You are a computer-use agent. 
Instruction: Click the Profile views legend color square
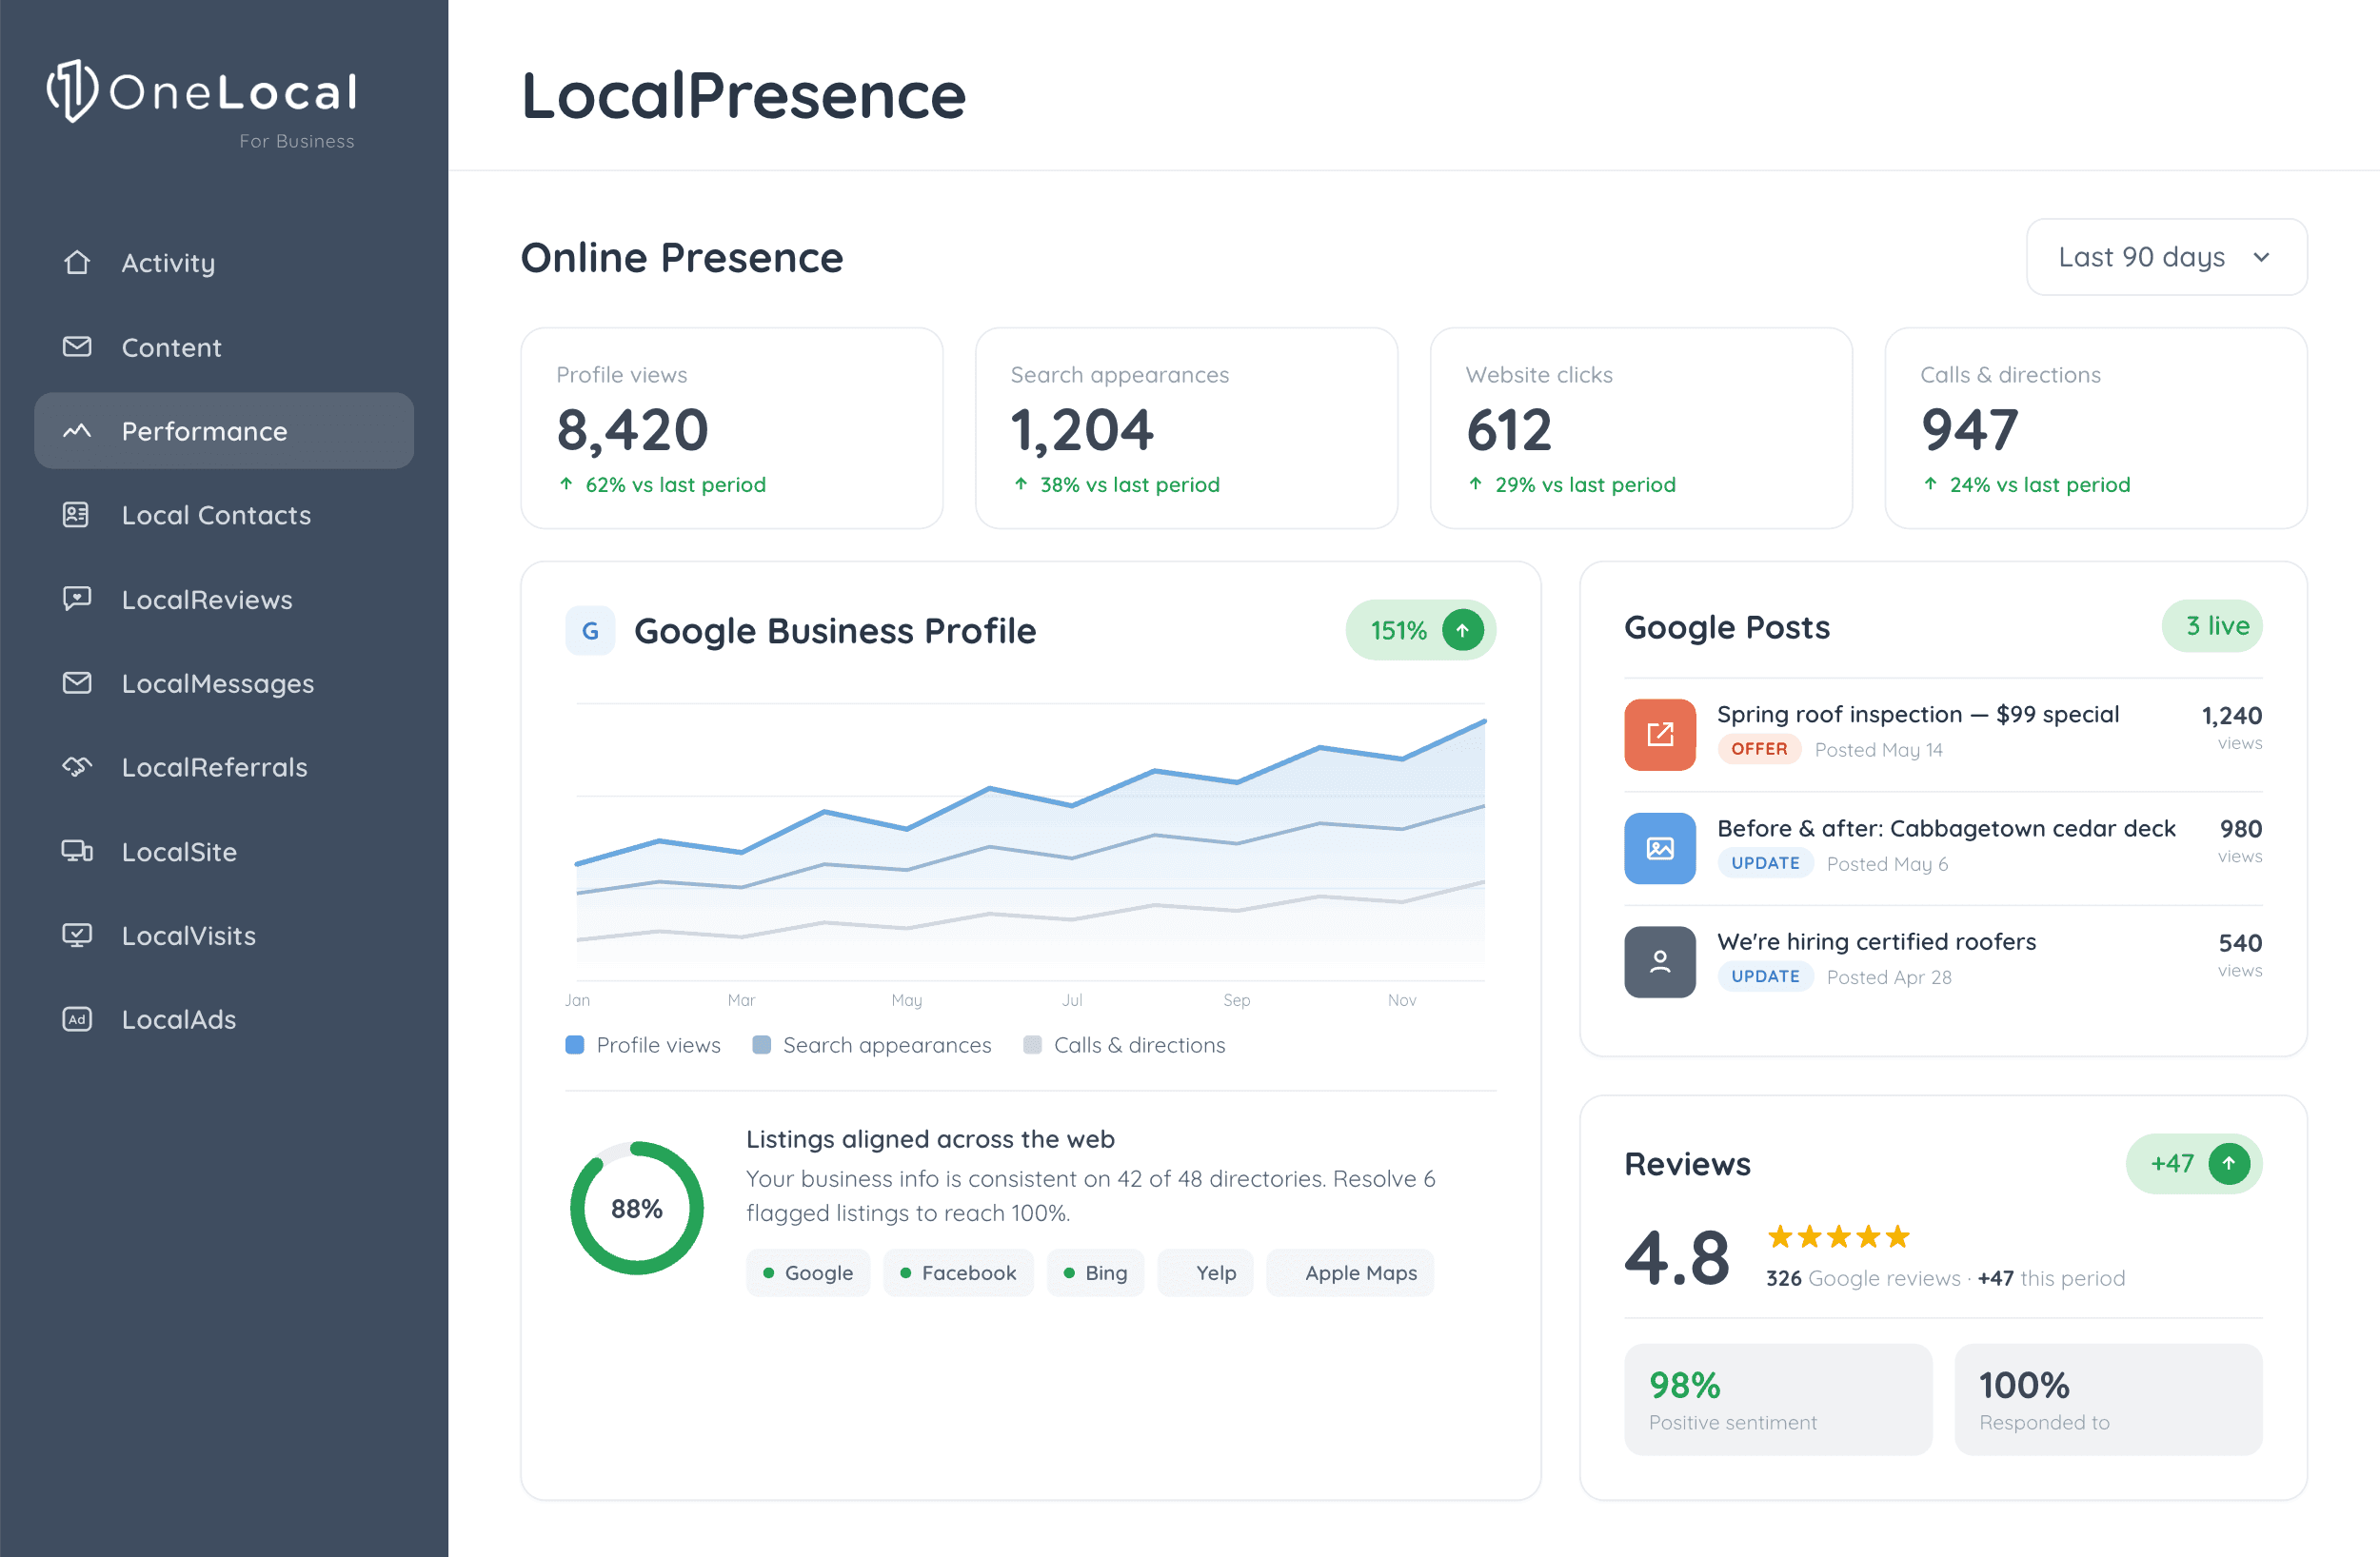point(575,1045)
